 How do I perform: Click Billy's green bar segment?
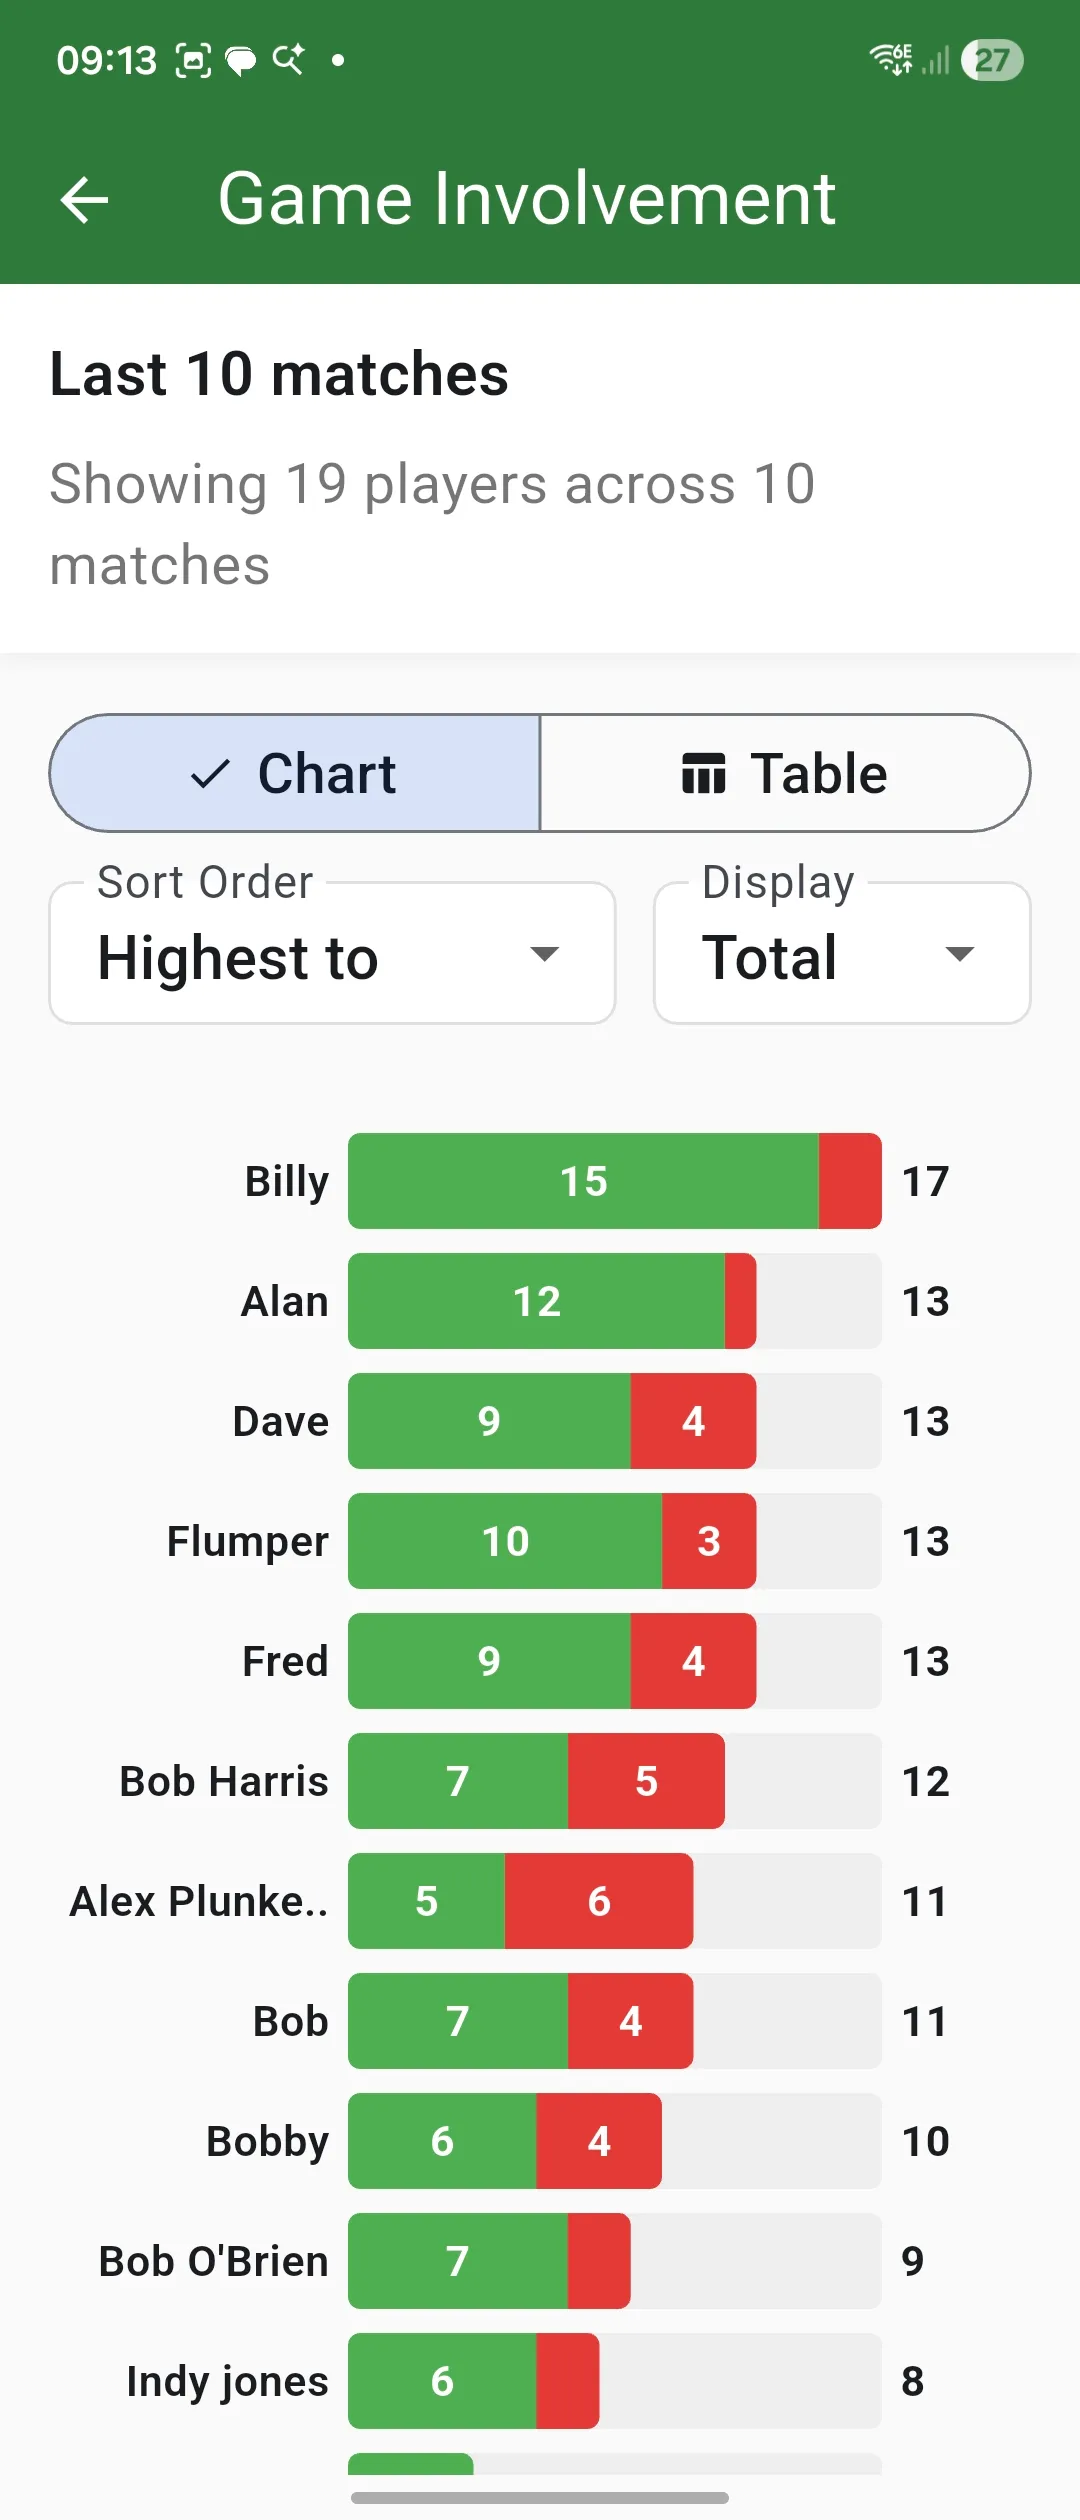583,1181
